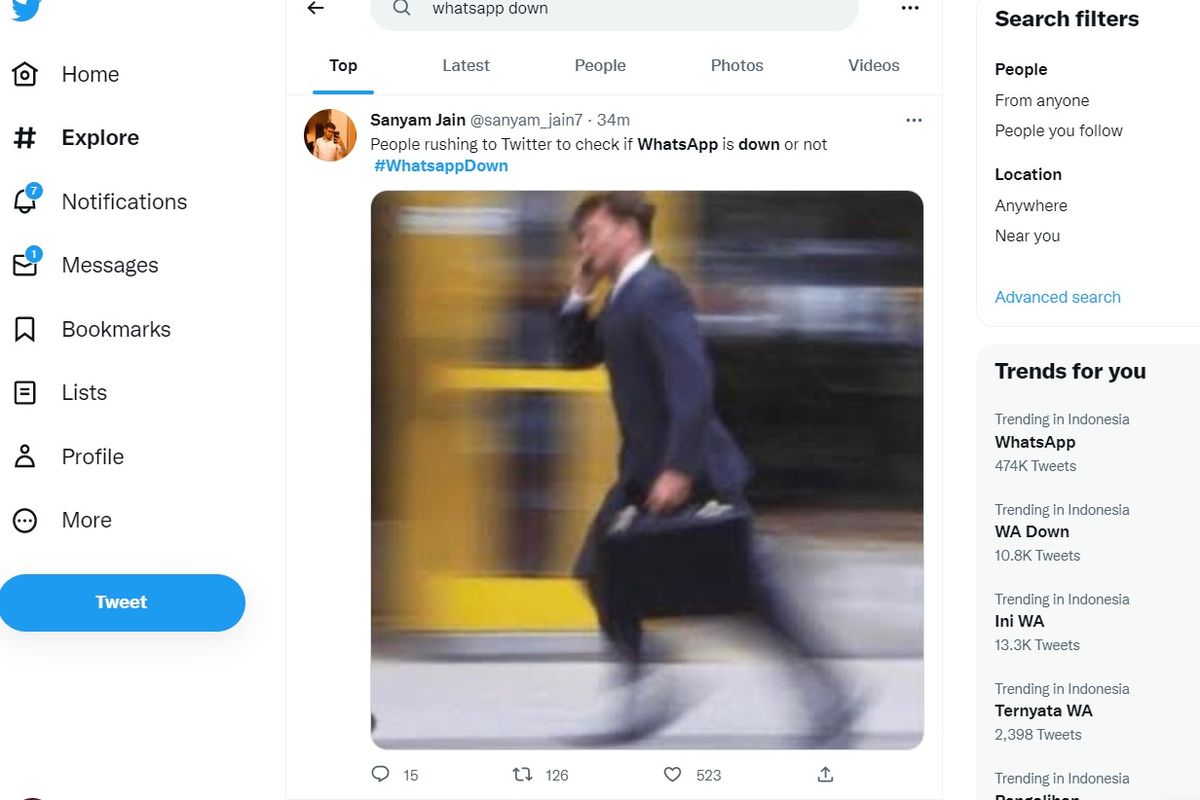The image size is (1200, 800).
Task: Click the Tweet button
Action: point(122,602)
